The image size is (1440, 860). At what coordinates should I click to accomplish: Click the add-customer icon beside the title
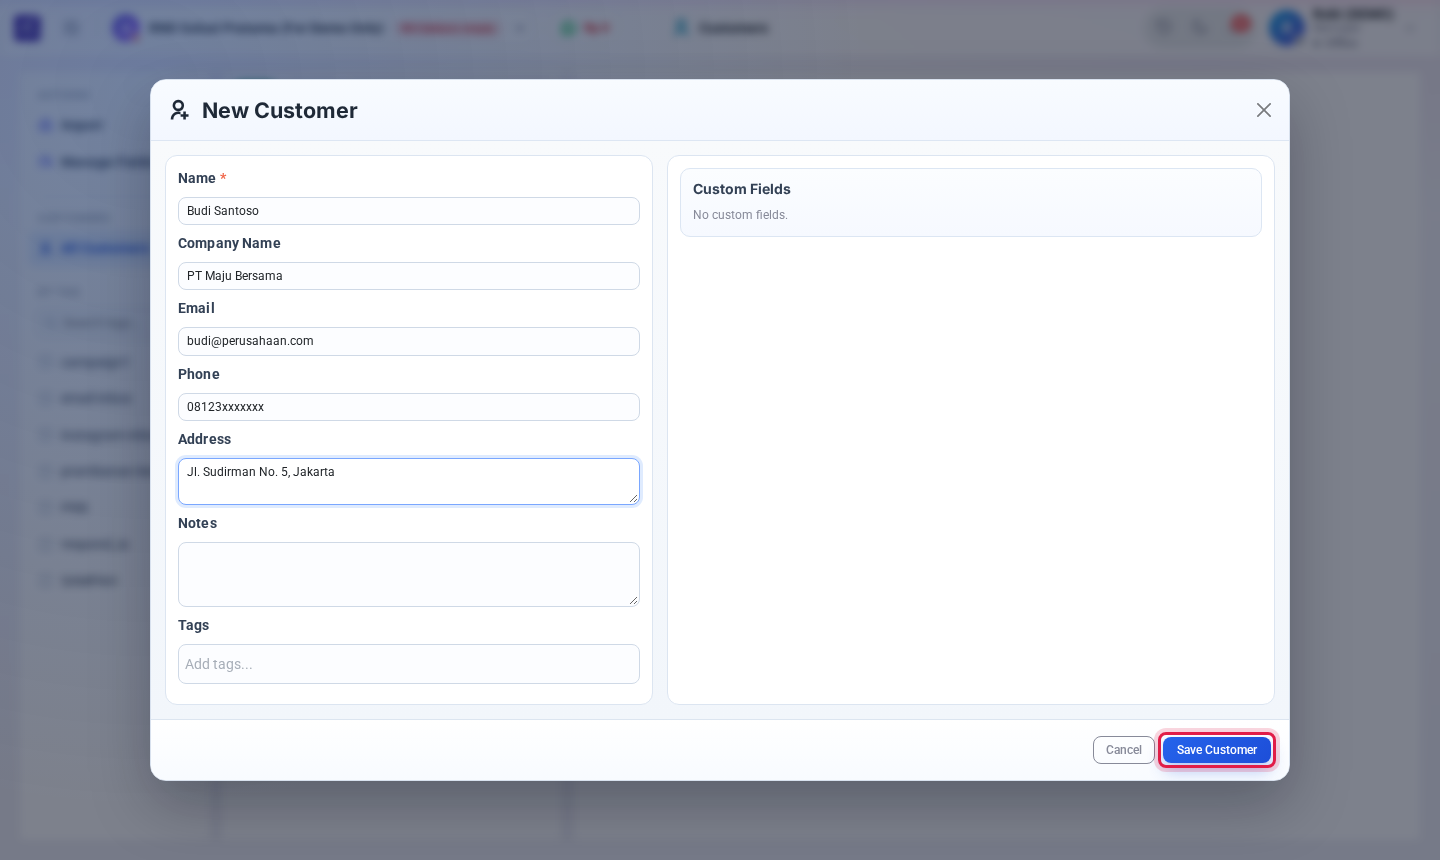coord(179,110)
